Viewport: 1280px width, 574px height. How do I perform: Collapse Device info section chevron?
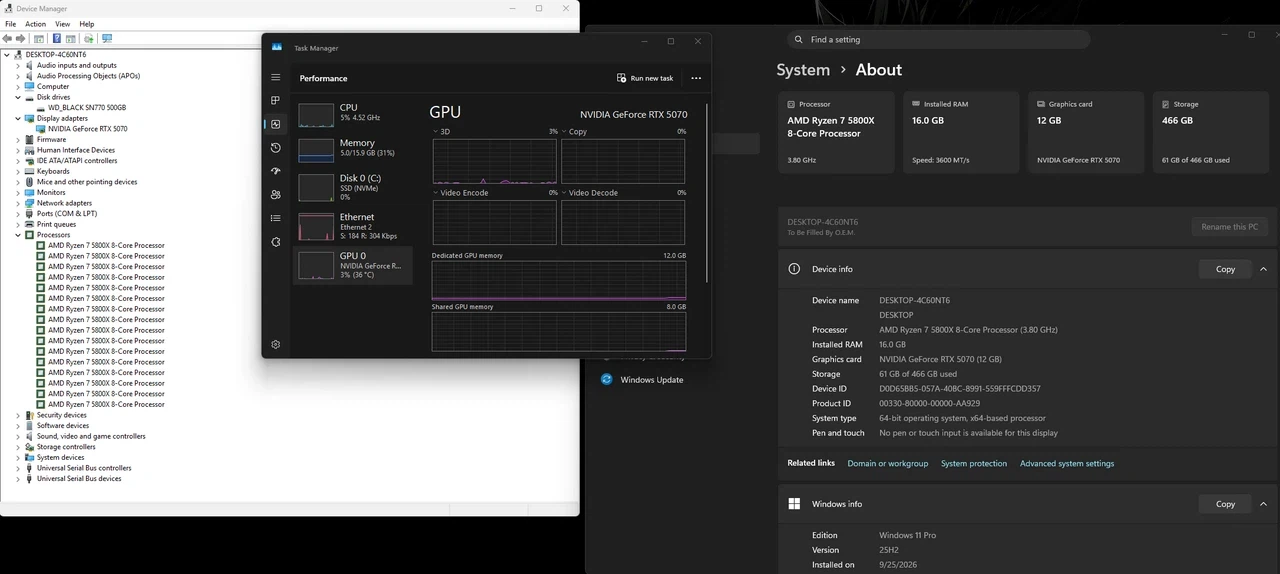1263,269
